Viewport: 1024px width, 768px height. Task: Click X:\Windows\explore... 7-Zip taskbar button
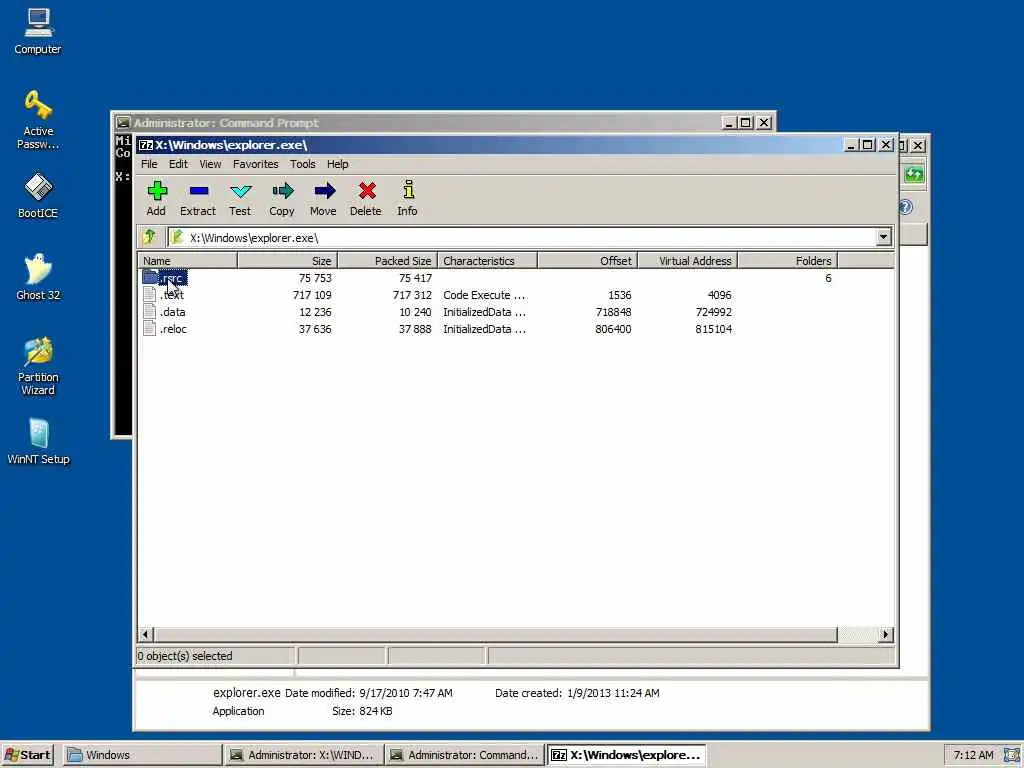click(x=626, y=755)
